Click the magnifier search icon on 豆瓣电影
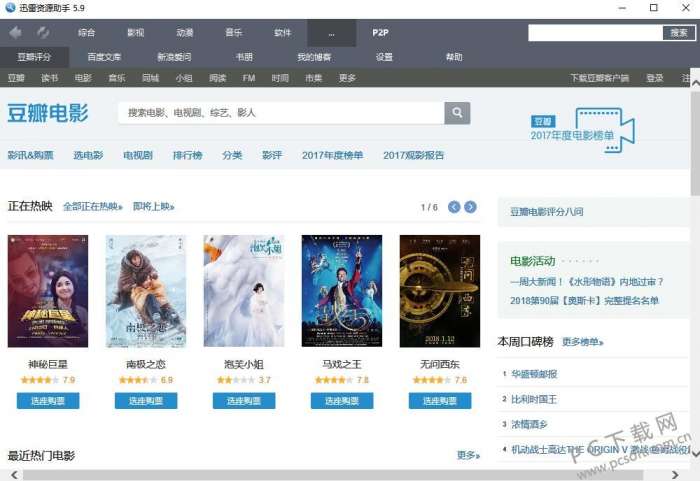Screen dimensions: 700x481 457,113
